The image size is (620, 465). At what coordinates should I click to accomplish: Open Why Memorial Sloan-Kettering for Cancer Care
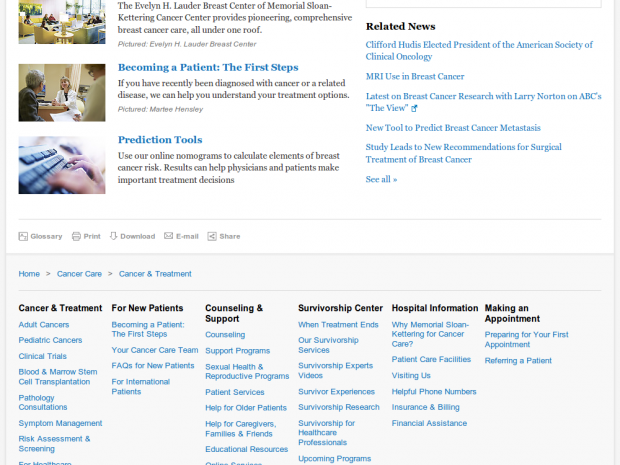[430, 334]
